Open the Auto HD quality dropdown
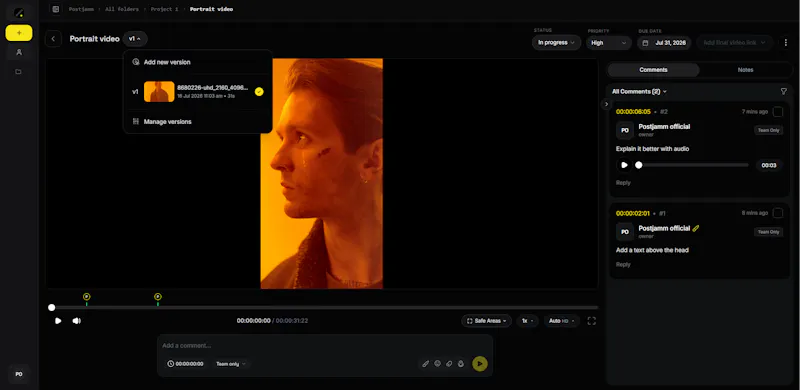800x390 pixels. click(561, 321)
